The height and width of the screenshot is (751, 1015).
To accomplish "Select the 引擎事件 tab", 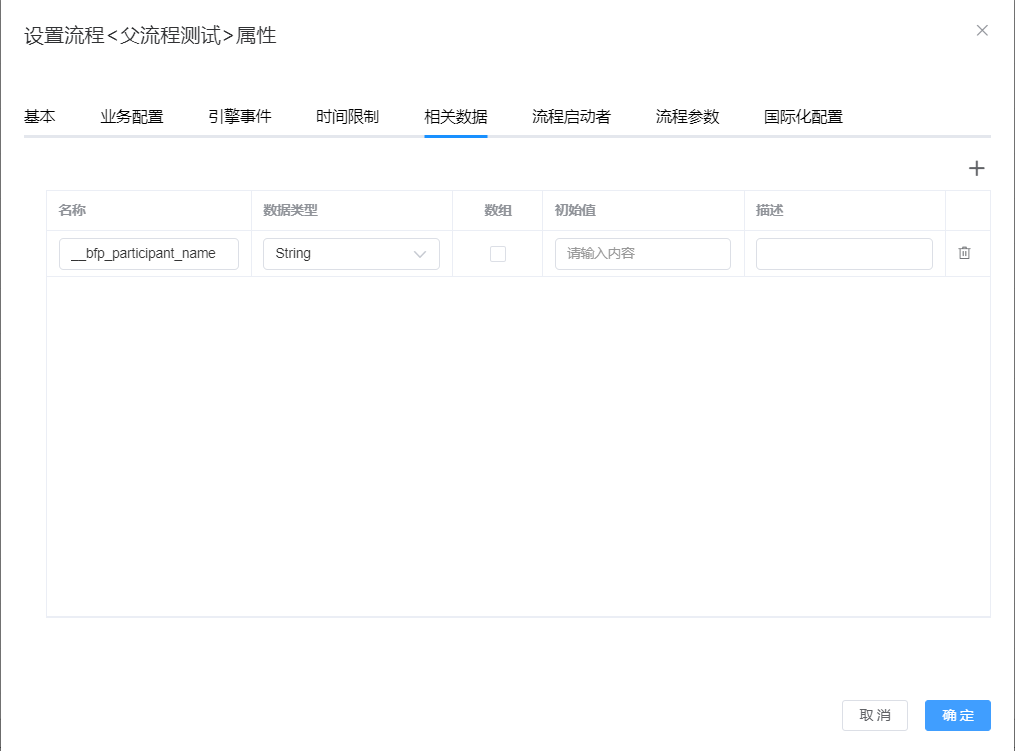I will pyautogui.click(x=239, y=116).
